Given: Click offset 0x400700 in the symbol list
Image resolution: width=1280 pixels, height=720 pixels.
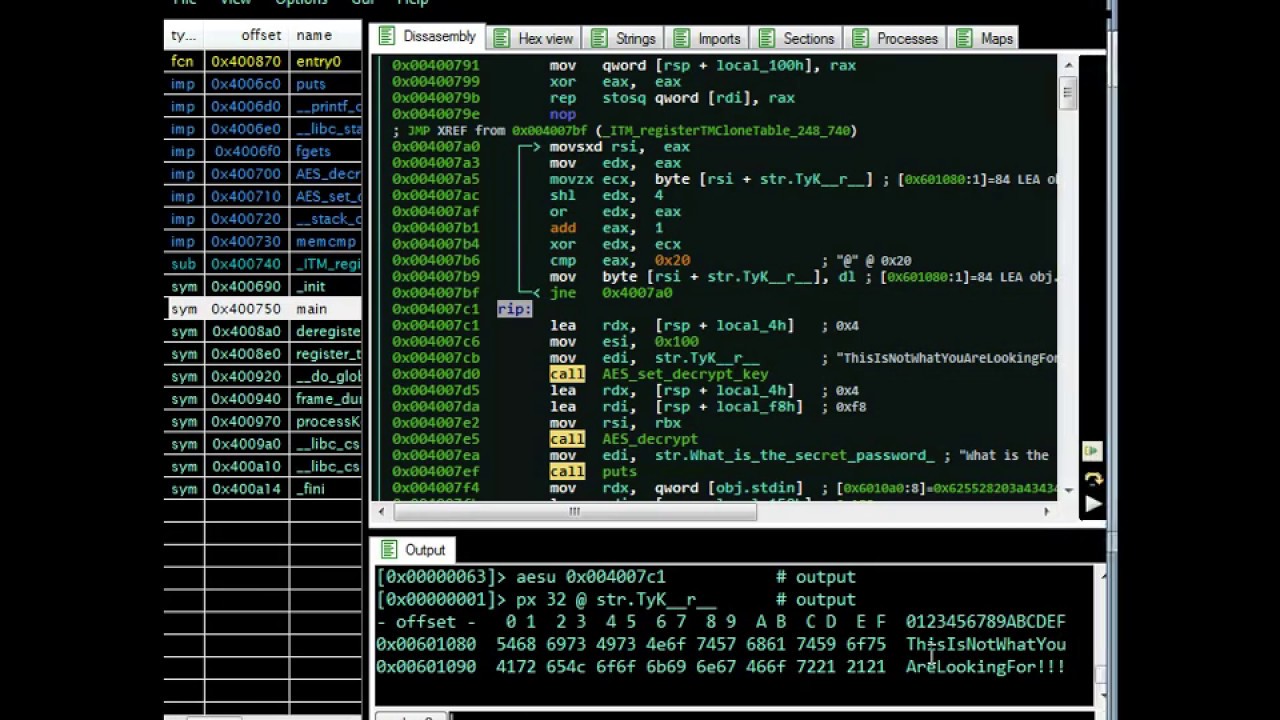Looking at the screenshot, I should click(x=246, y=174).
